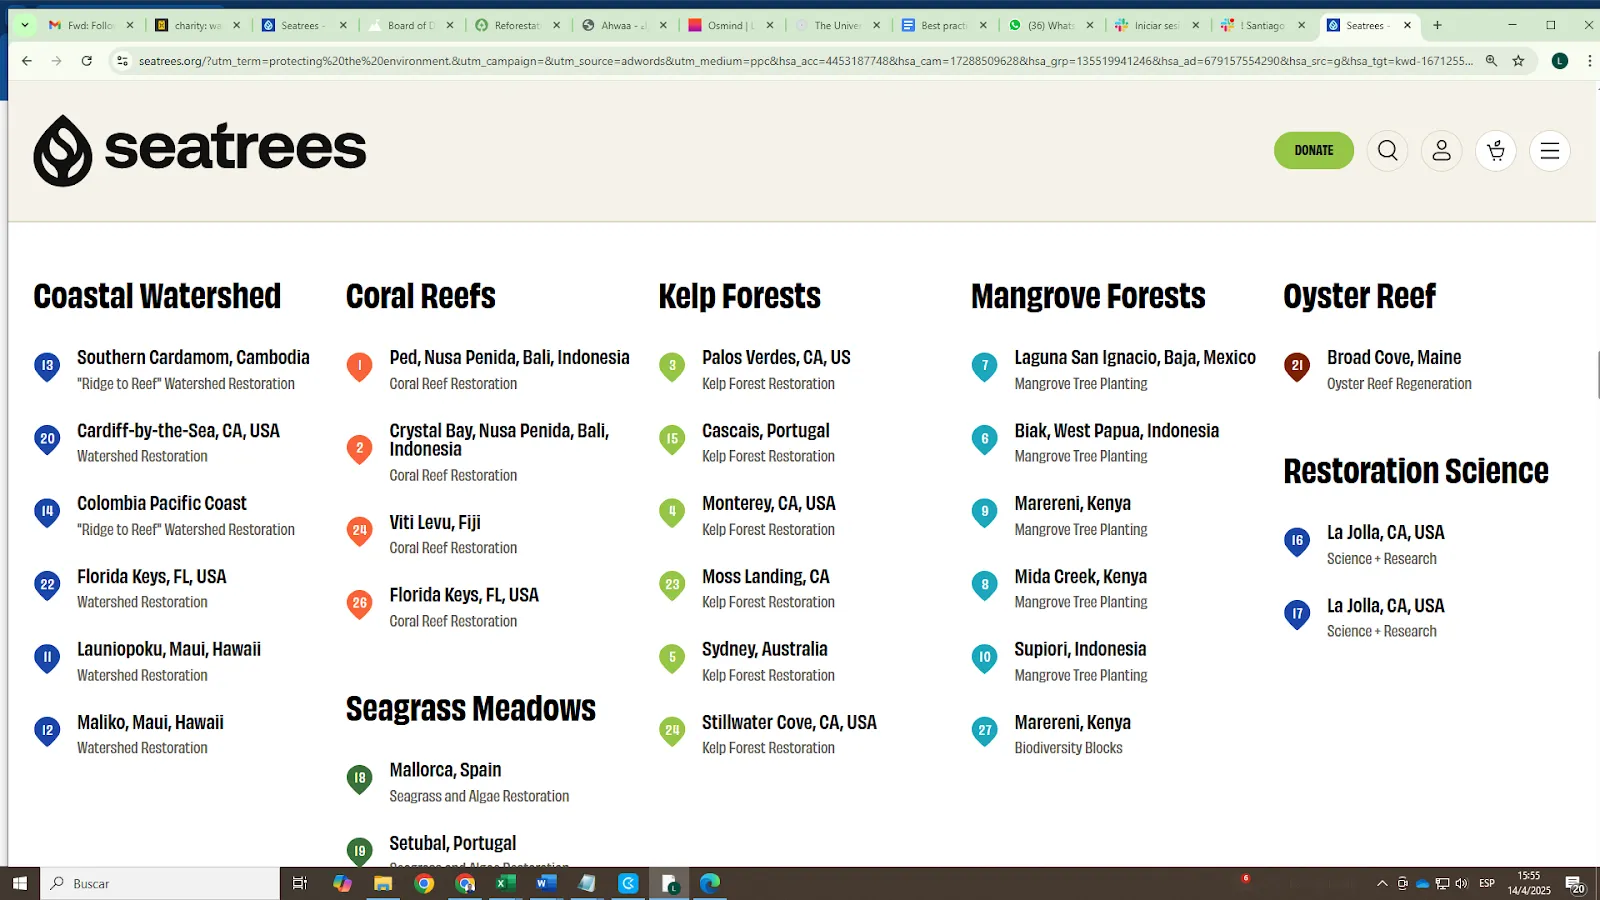The height and width of the screenshot is (900, 1600).
Task: Open Florida Keys Coral Reef Restoration link
Action: coord(464,595)
